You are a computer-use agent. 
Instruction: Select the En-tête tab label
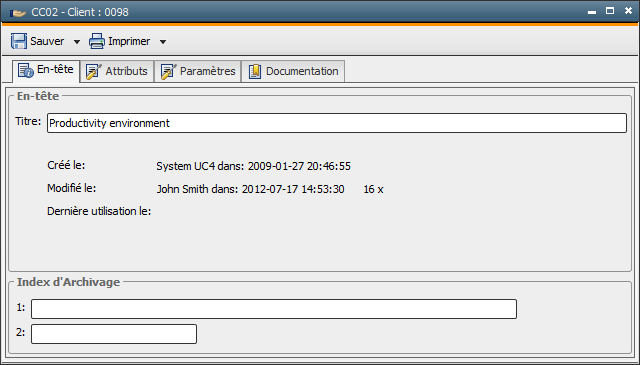click(x=55, y=69)
